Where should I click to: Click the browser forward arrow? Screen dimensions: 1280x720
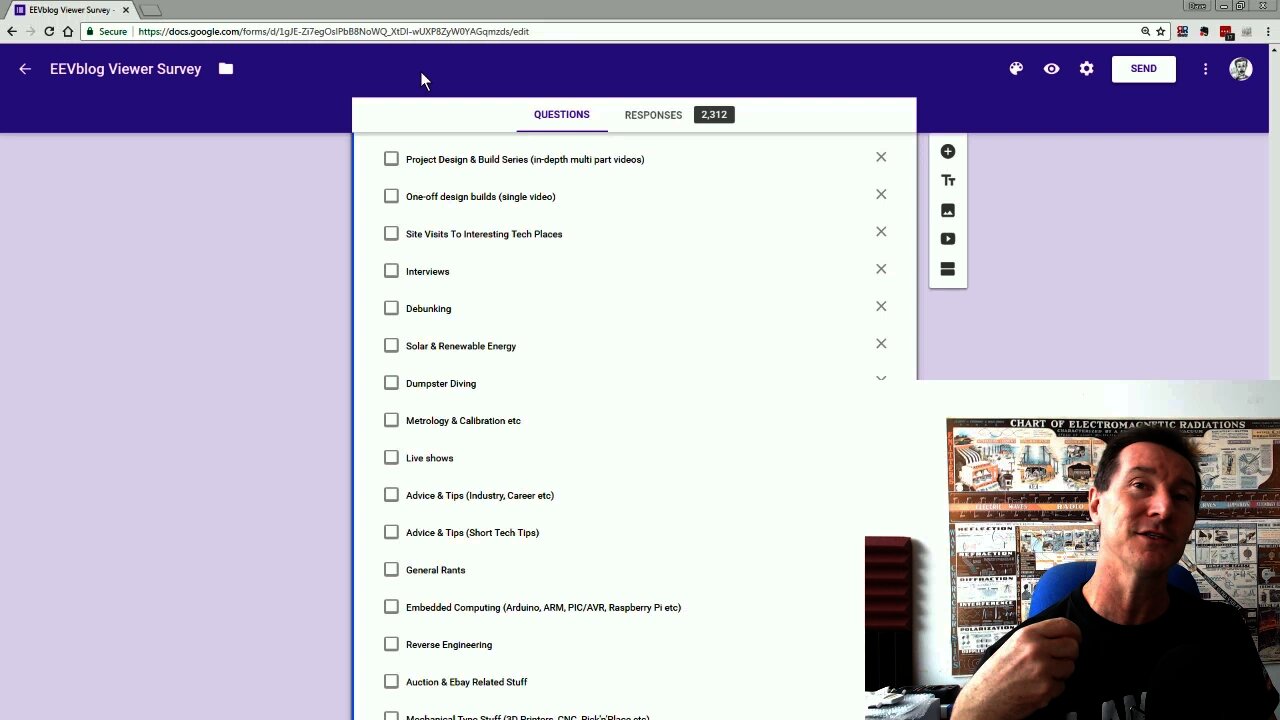click(30, 31)
